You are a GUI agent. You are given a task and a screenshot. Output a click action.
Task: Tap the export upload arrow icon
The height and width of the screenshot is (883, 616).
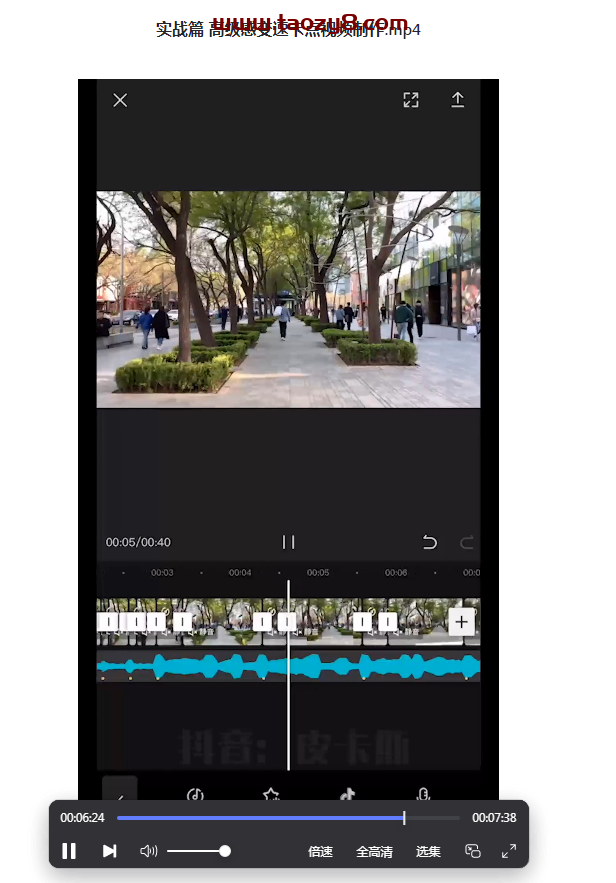(x=457, y=100)
